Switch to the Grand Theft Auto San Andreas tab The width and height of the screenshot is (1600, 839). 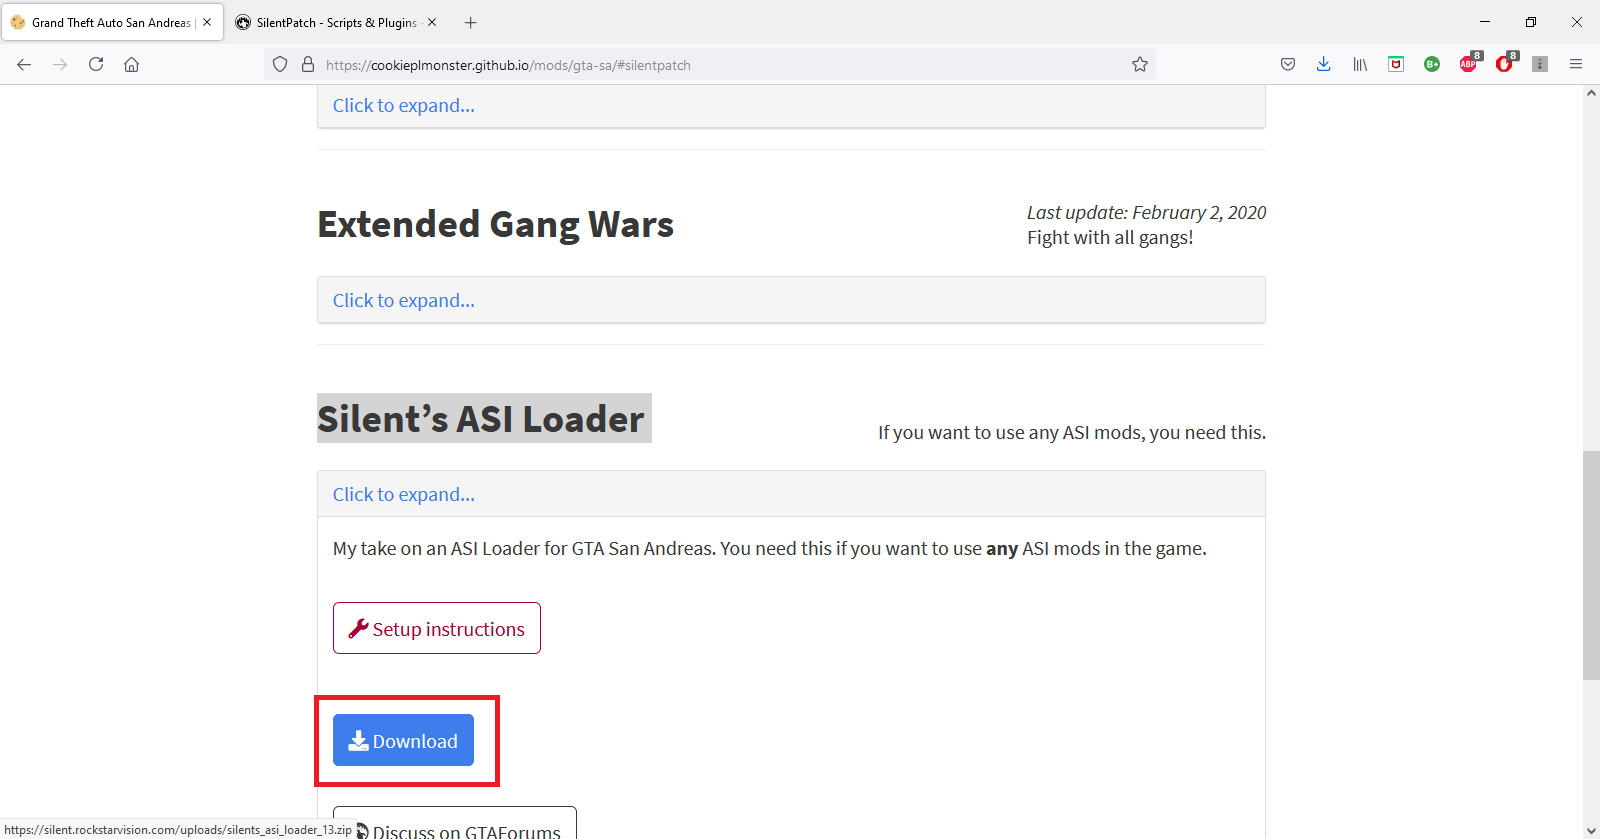(x=112, y=22)
